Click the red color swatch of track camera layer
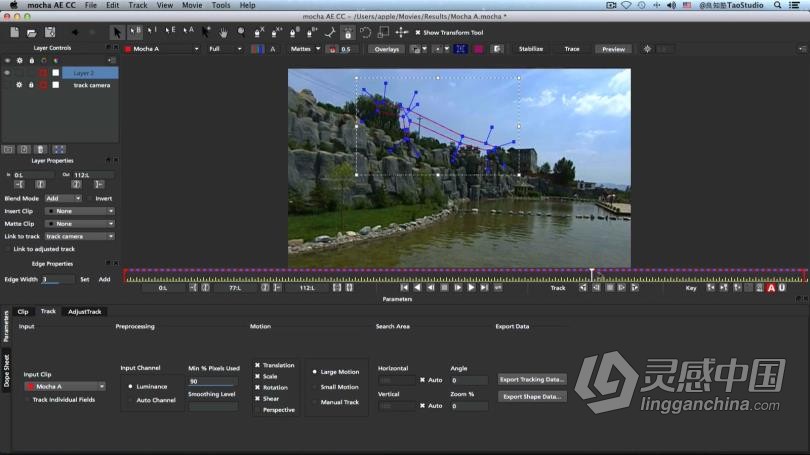The width and height of the screenshot is (810, 455). coord(43,85)
